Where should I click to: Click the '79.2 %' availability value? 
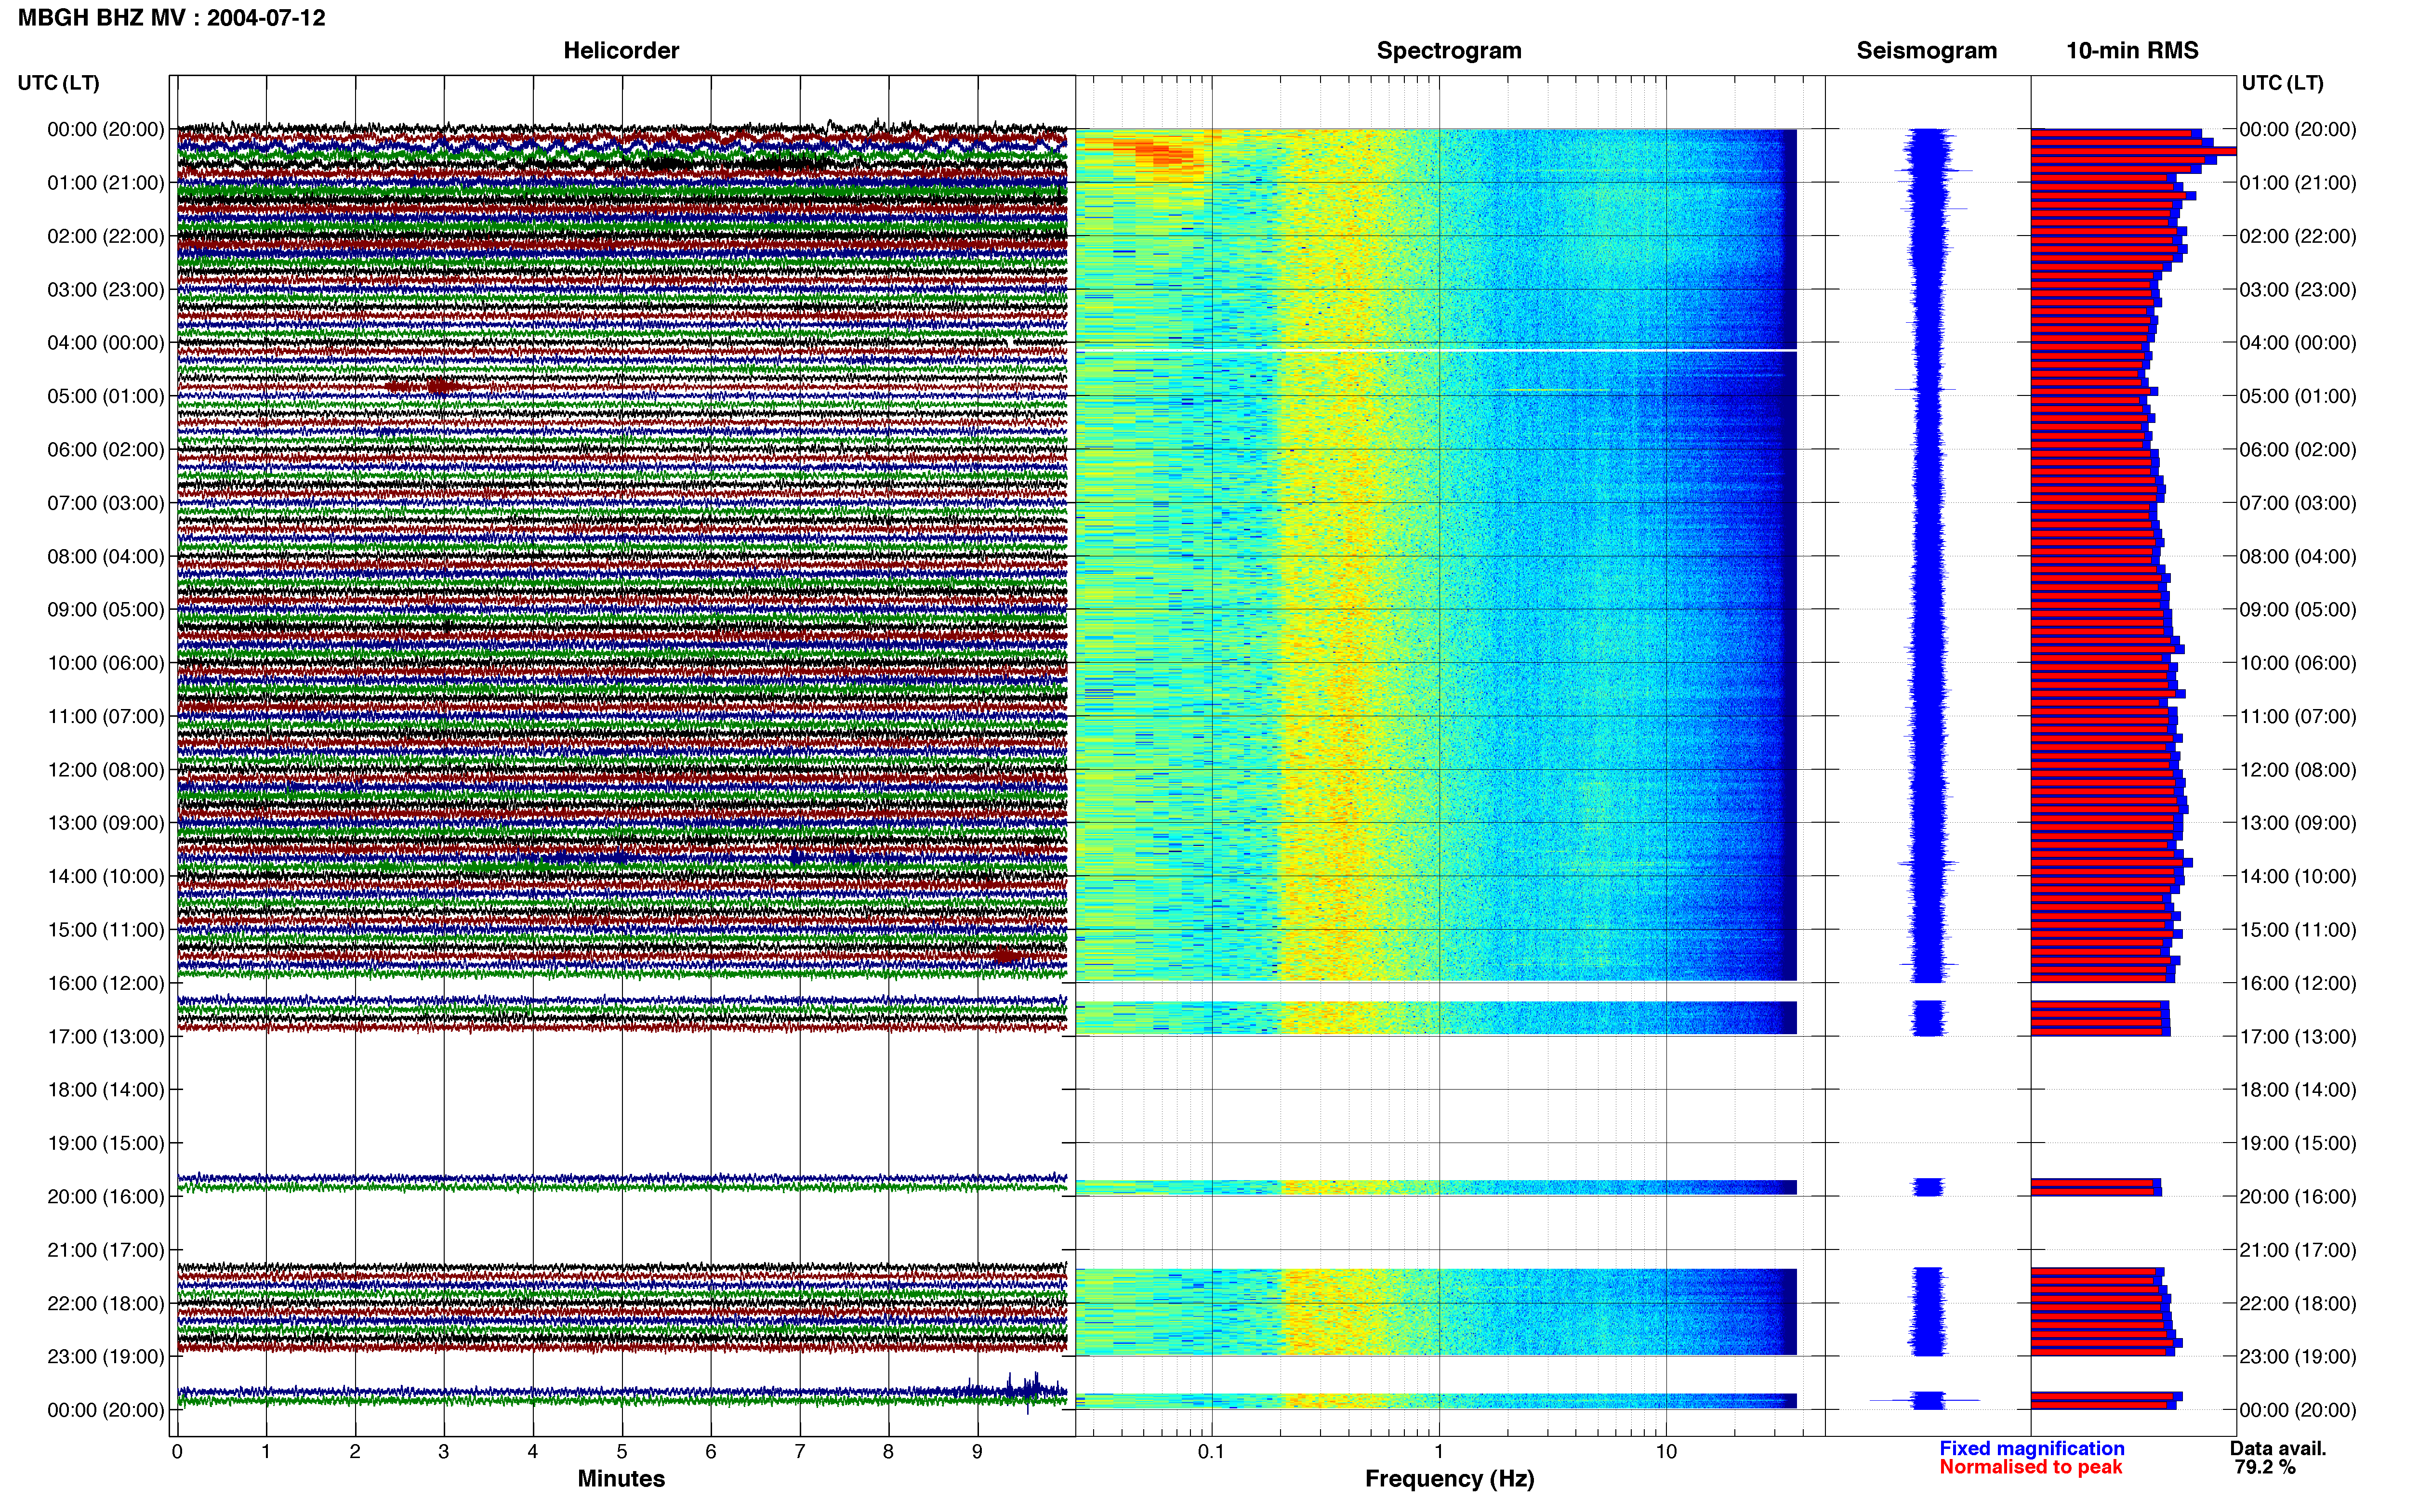2265,1468
